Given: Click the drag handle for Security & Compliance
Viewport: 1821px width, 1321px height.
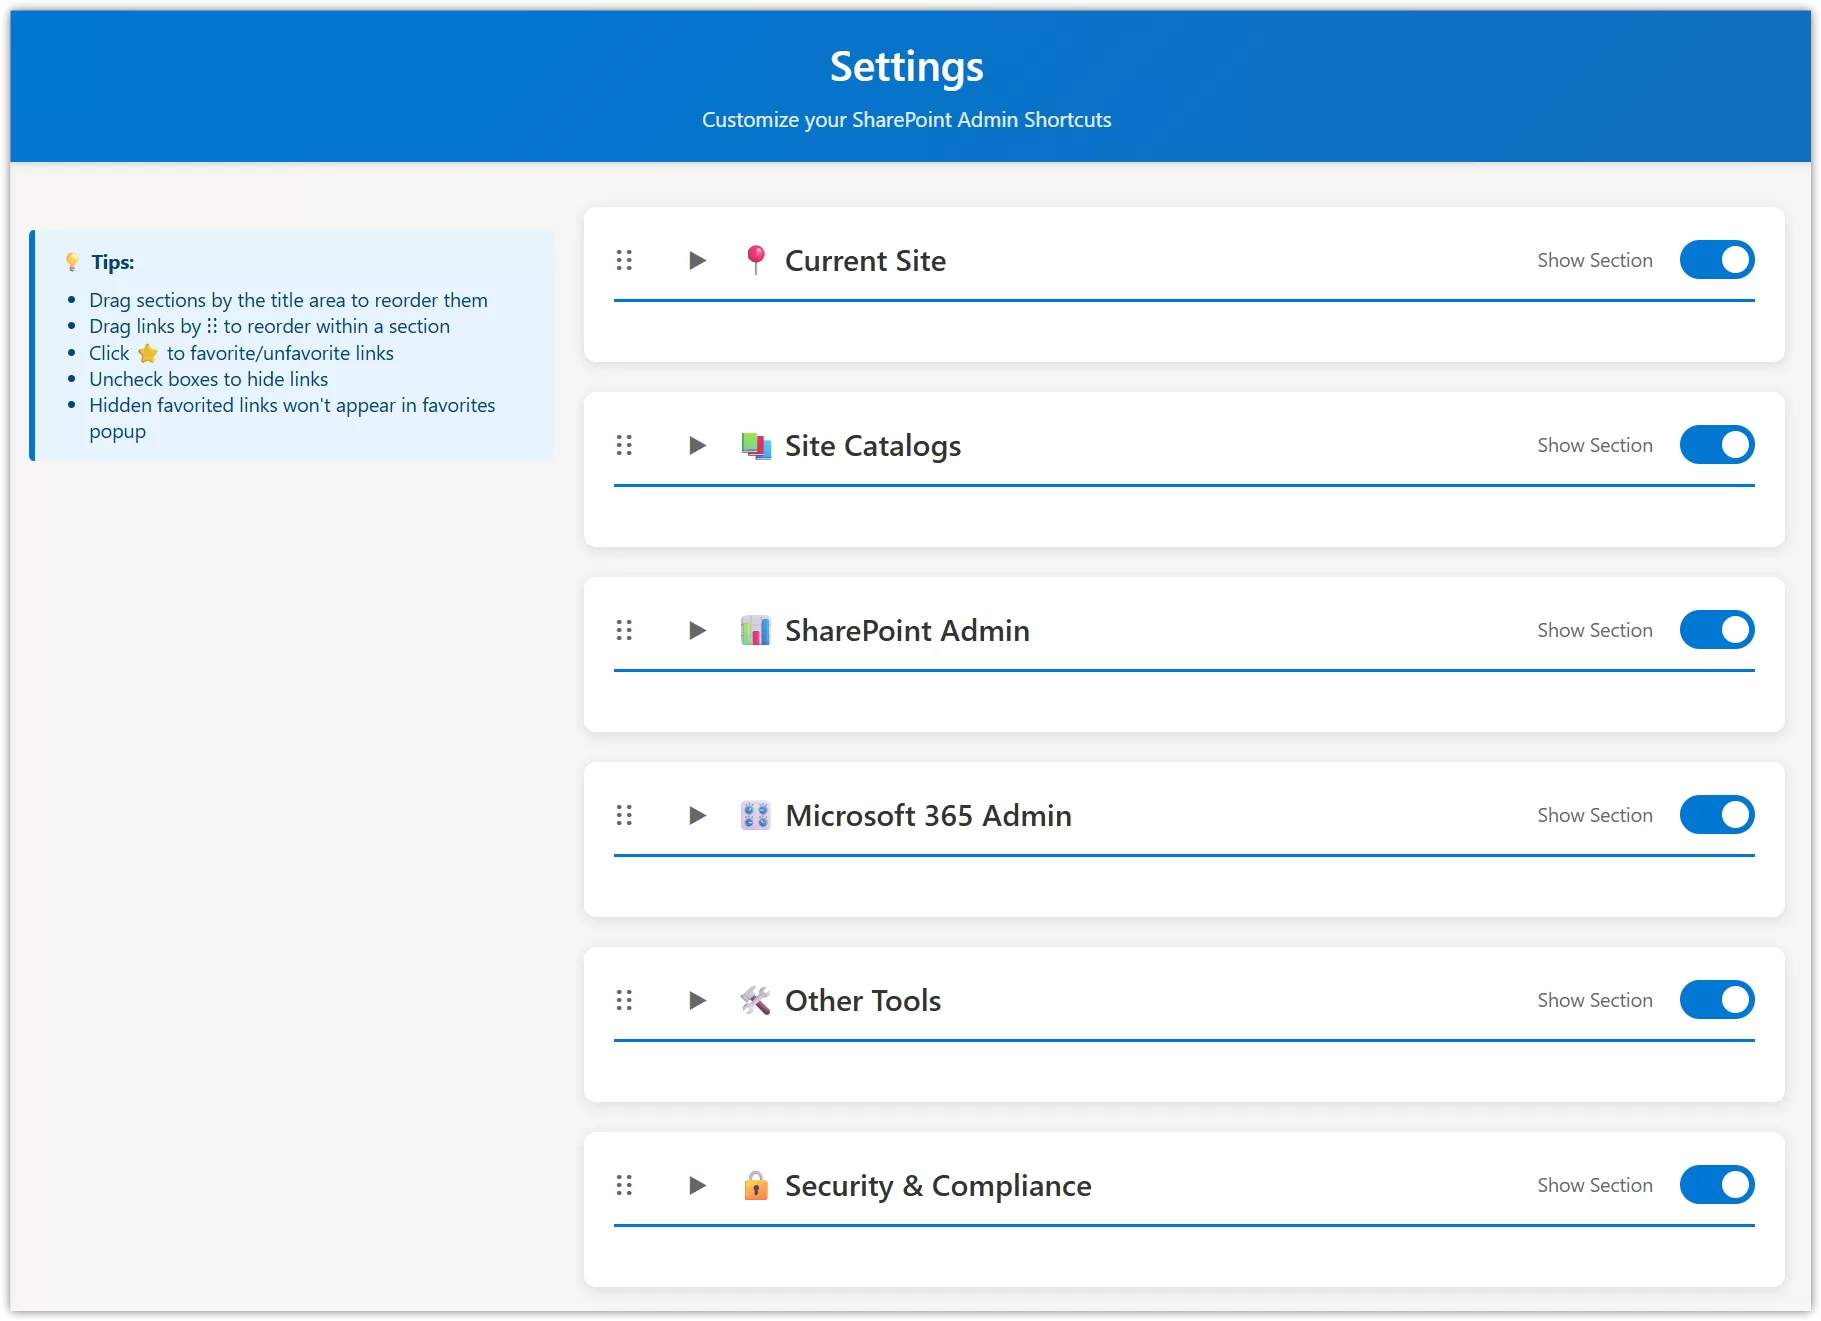Looking at the screenshot, I should pyautogui.click(x=624, y=1185).
